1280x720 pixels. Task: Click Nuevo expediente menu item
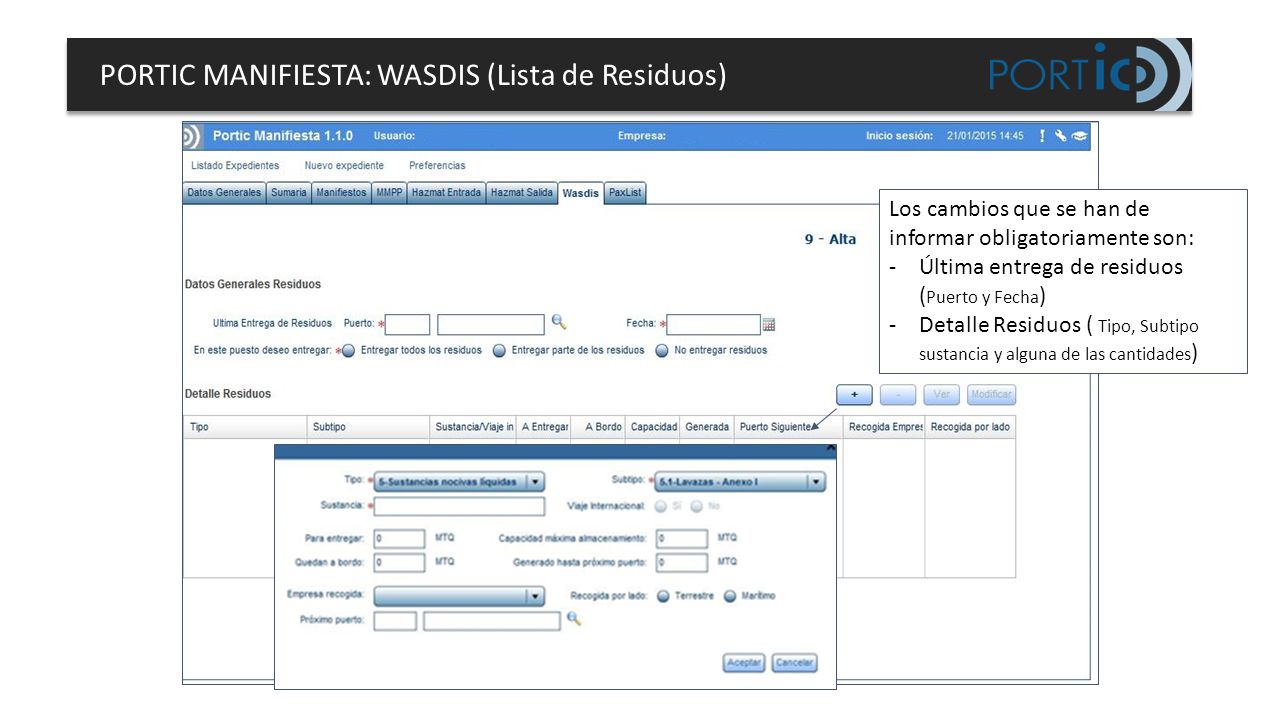(x=344, y=166)
